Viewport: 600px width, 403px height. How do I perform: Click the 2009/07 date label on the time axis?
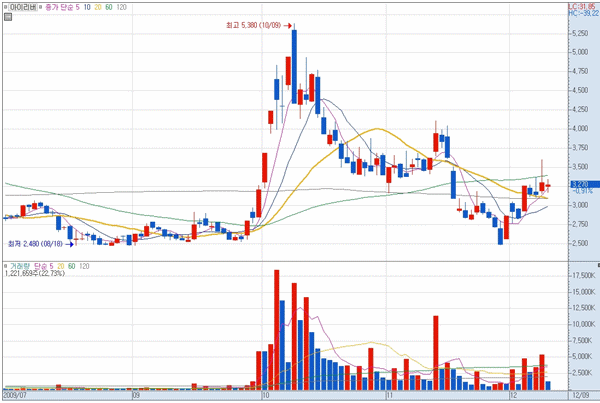(x=14, y=396)
